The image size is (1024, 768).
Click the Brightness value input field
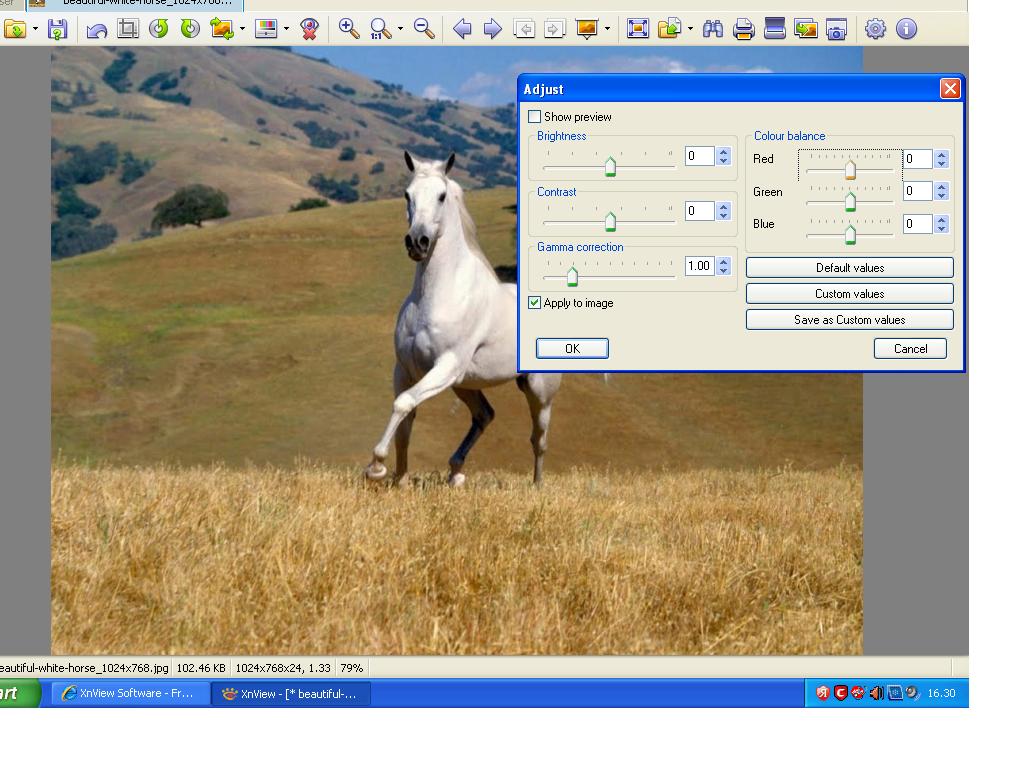click(699, 156)
